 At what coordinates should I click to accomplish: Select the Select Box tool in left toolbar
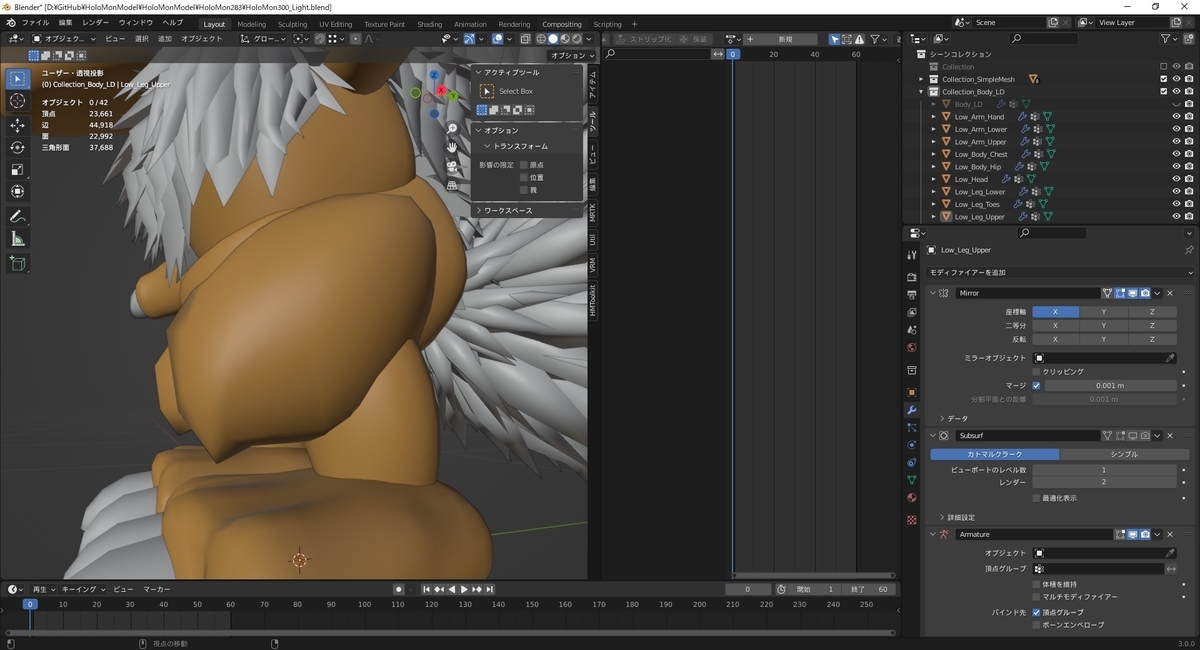[x=18, y=78]
